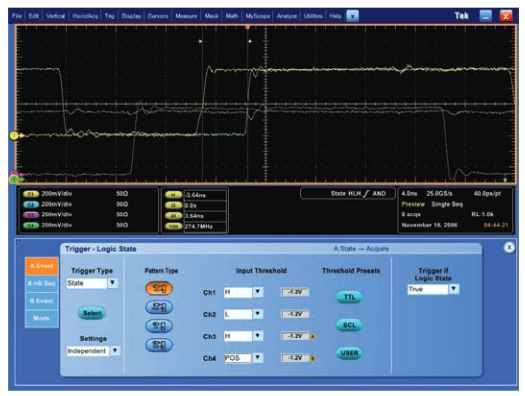Open the Ch1 logic level dropdown
Screen dimensions: 525x396
tap(257, 292)
